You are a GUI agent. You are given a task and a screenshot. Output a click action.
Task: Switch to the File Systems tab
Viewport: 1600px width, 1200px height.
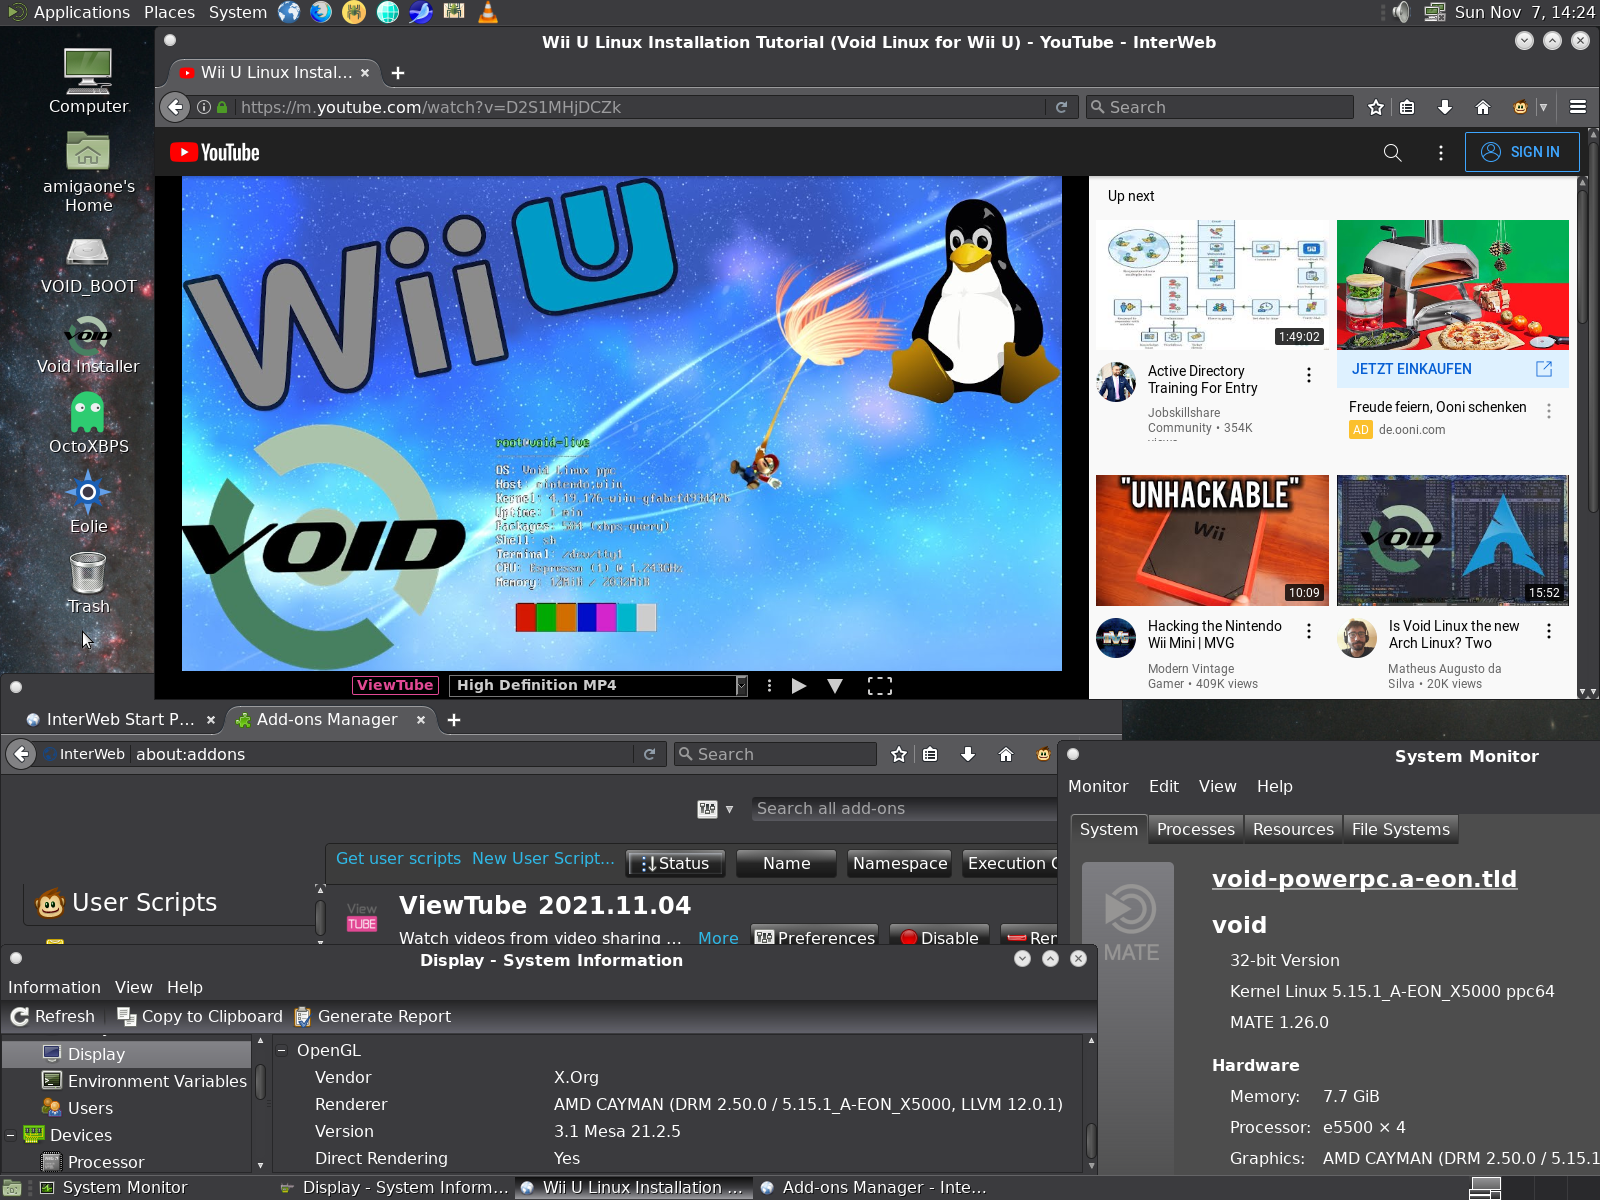pos(1401,829)
